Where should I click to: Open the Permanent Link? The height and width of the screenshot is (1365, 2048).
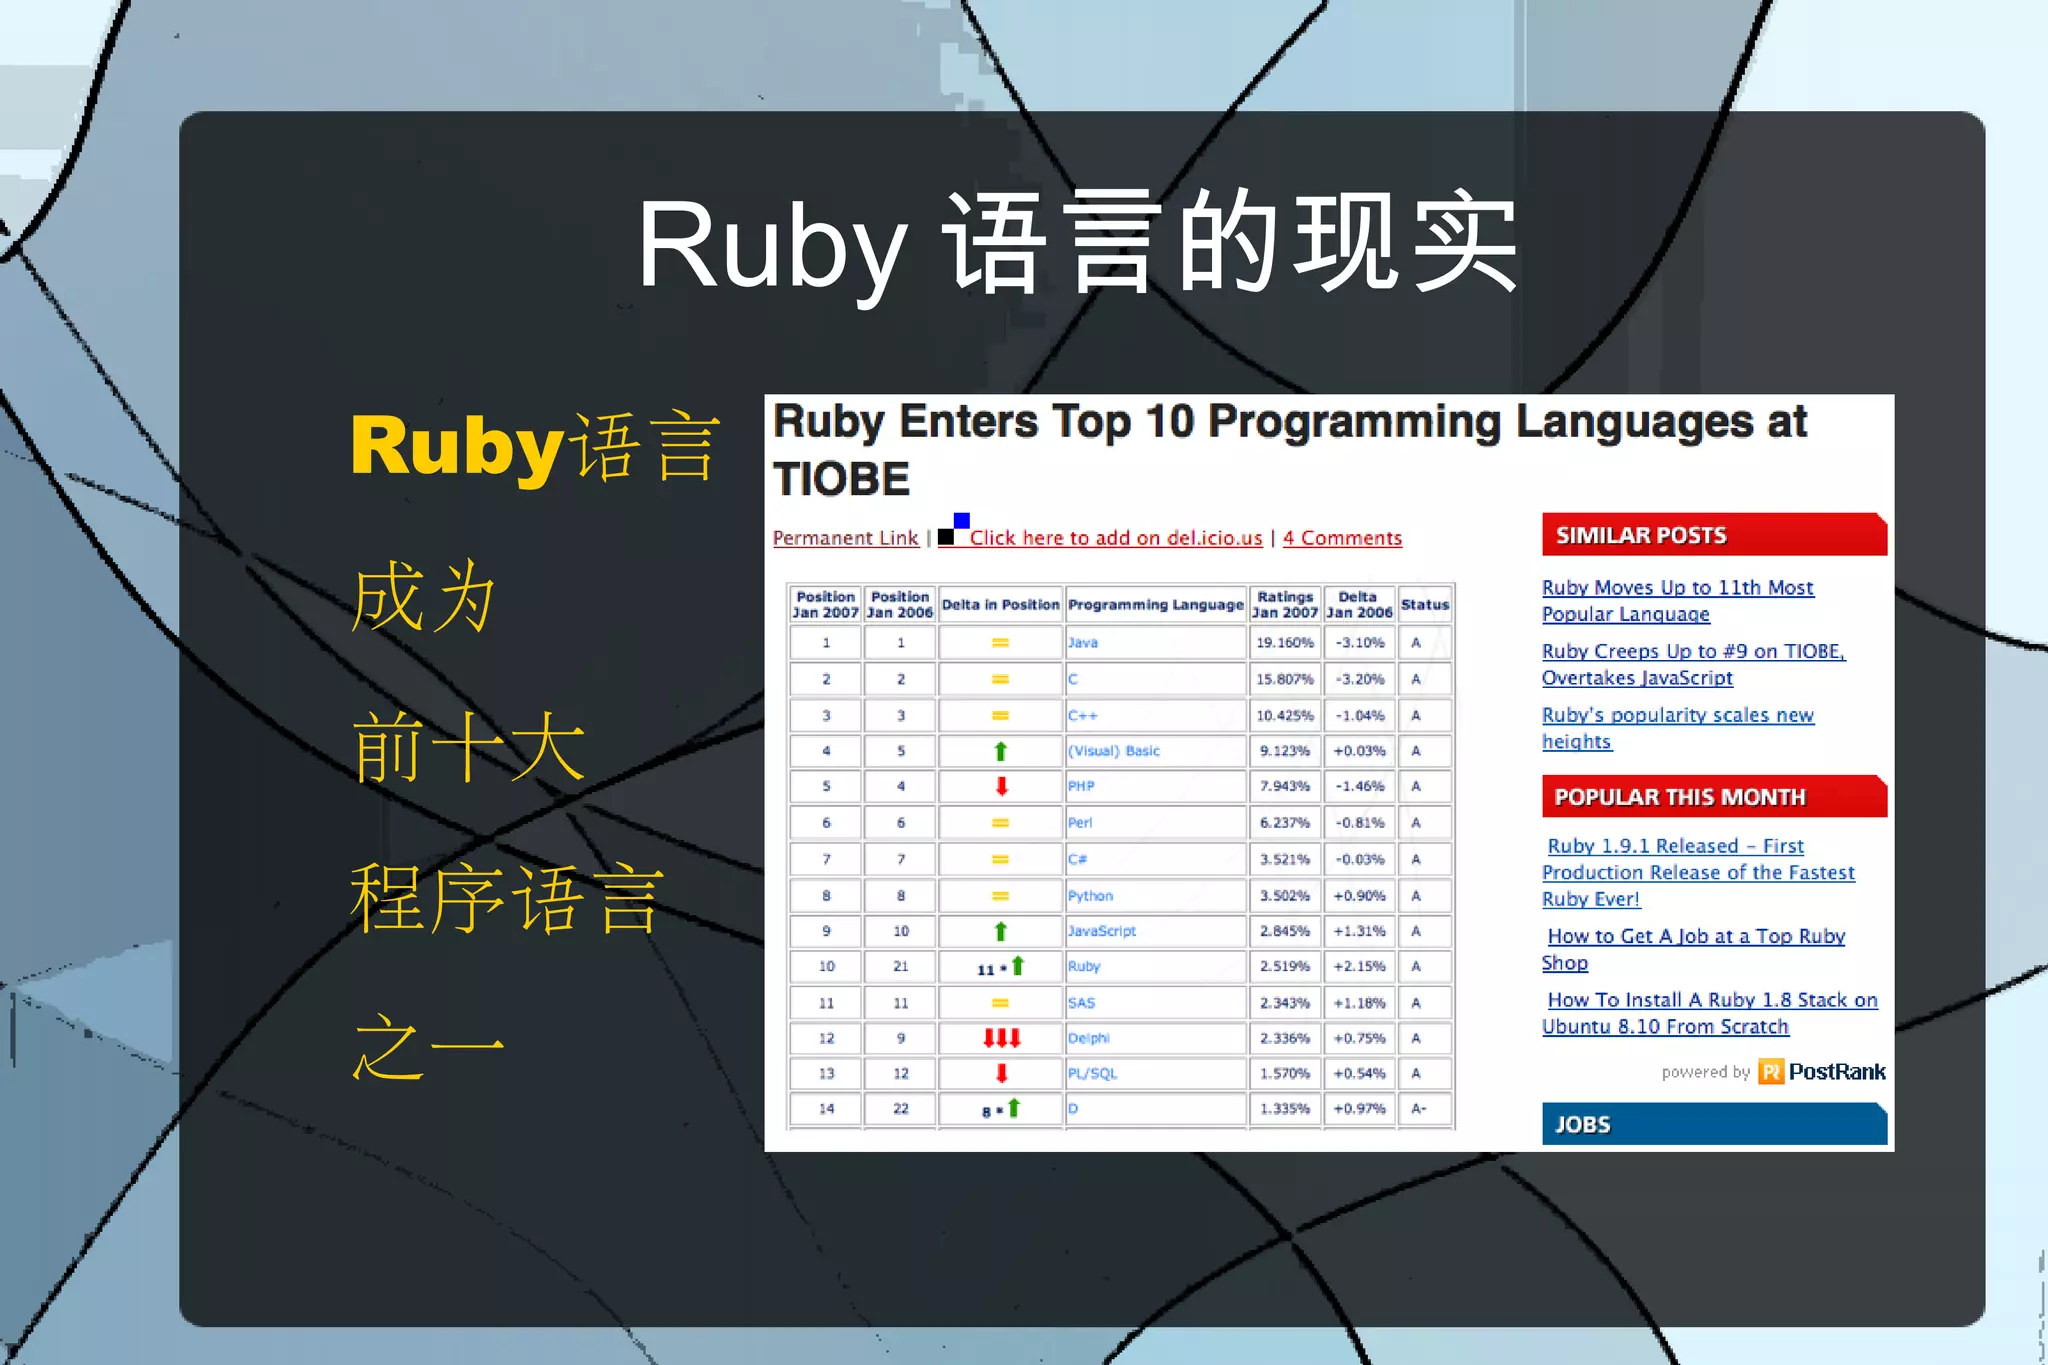pyautogui.click(x=845, y=538)
